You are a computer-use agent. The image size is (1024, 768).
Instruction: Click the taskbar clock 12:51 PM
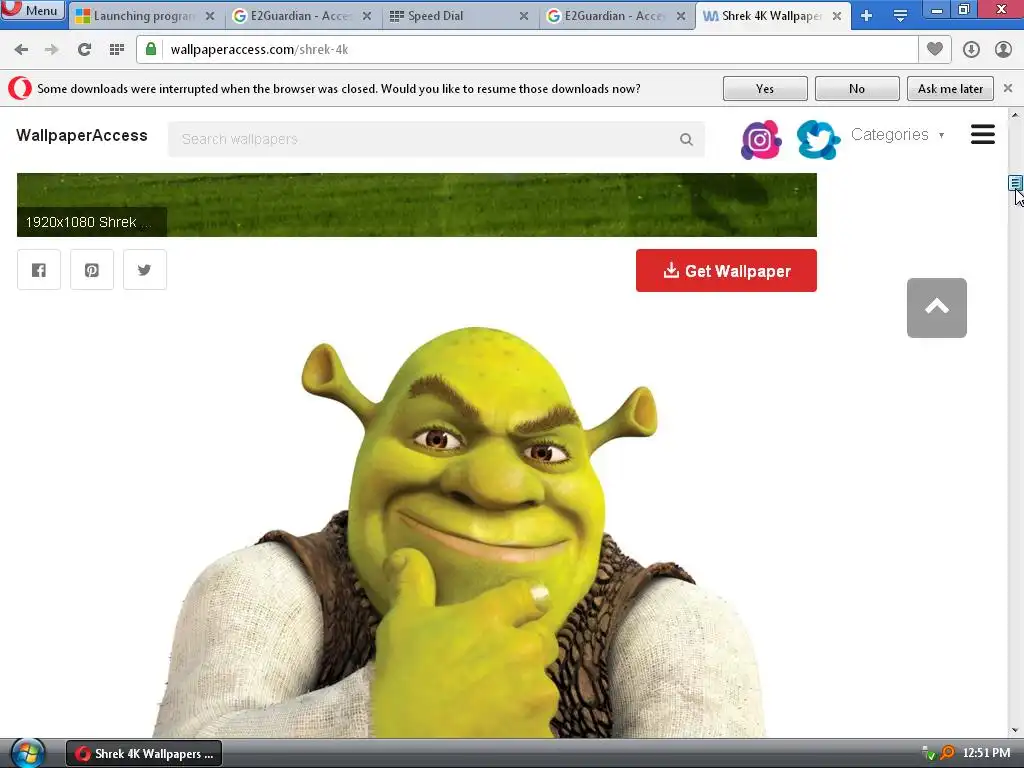(x=986, y=753)
